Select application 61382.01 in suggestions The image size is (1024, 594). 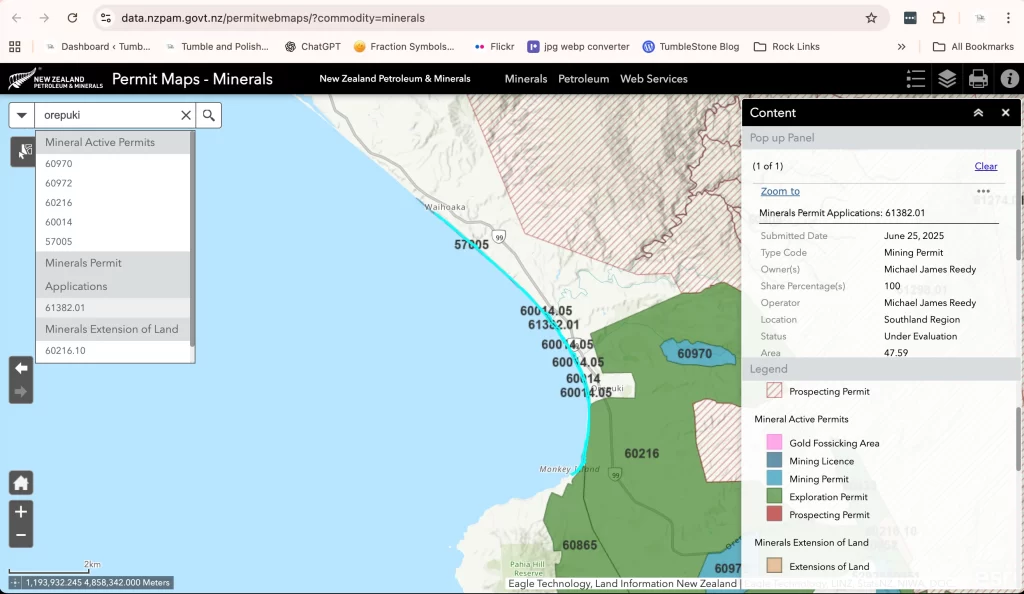pos(65,308)
